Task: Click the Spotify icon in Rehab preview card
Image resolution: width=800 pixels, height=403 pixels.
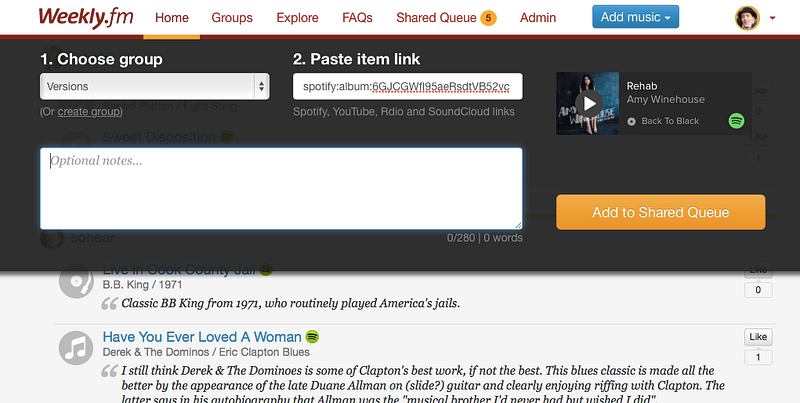Action: pyautogui.click(x=736, y=121)
